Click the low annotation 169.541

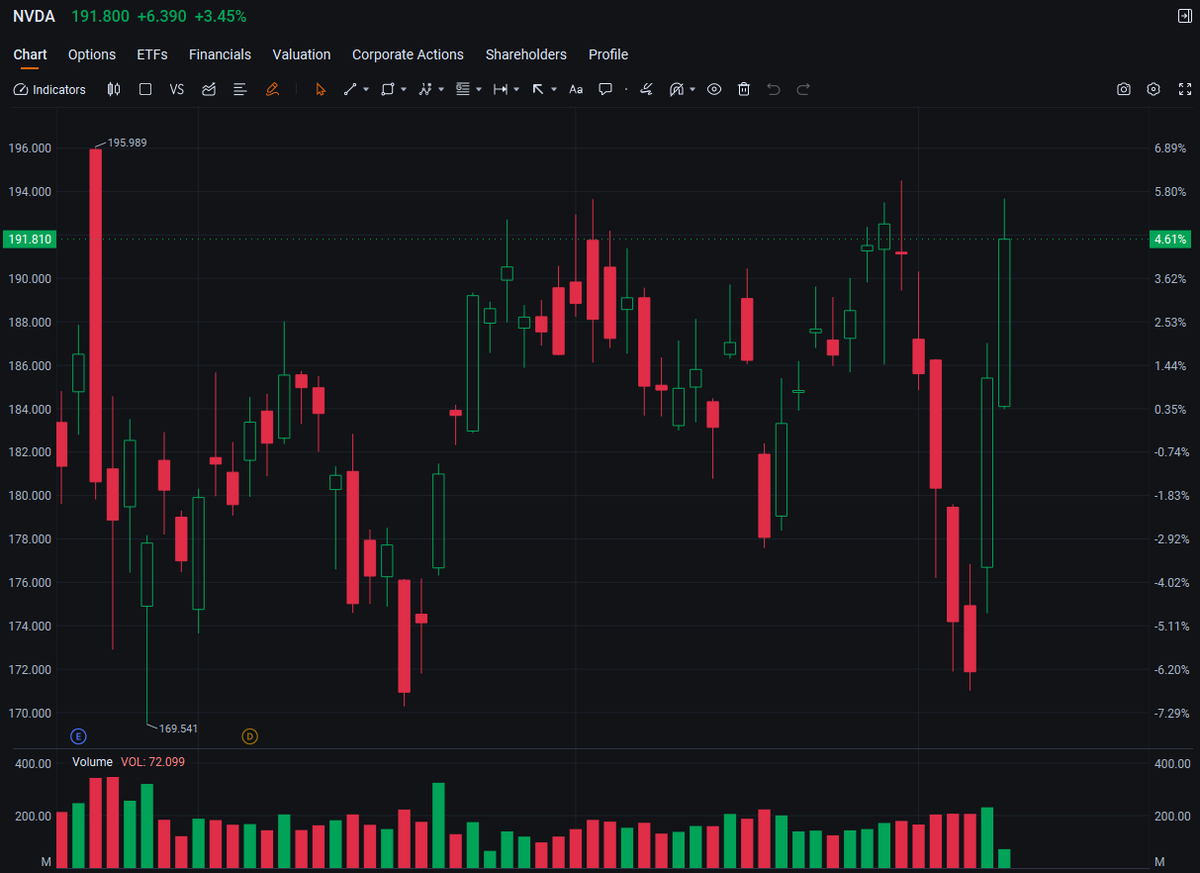[178, 728]
